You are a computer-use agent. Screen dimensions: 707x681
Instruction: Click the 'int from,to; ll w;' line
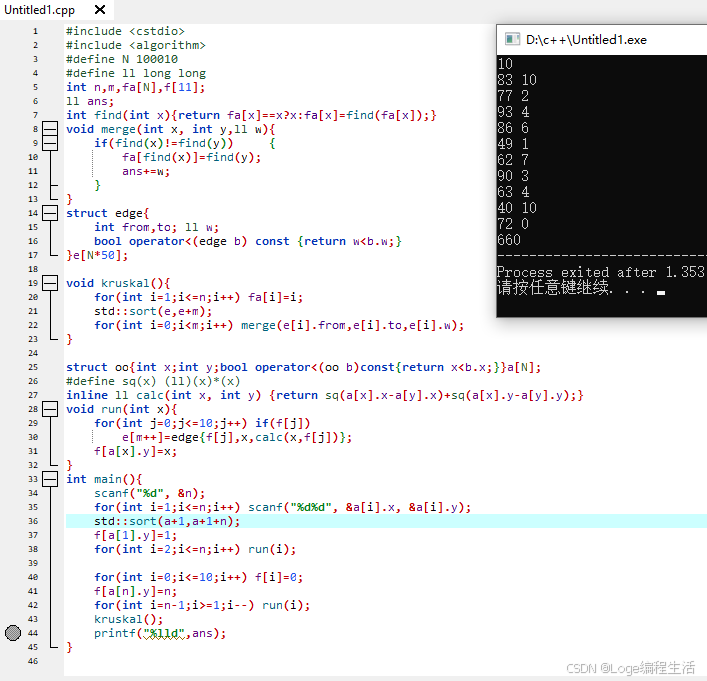click(156, 227)
